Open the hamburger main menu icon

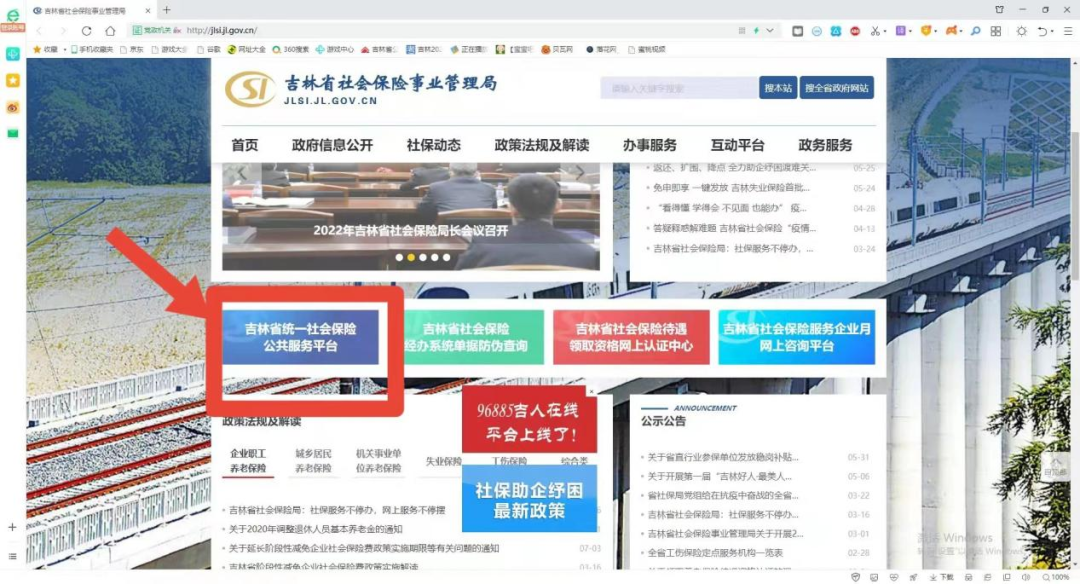pyautogui.click(x=1068, y=31)
